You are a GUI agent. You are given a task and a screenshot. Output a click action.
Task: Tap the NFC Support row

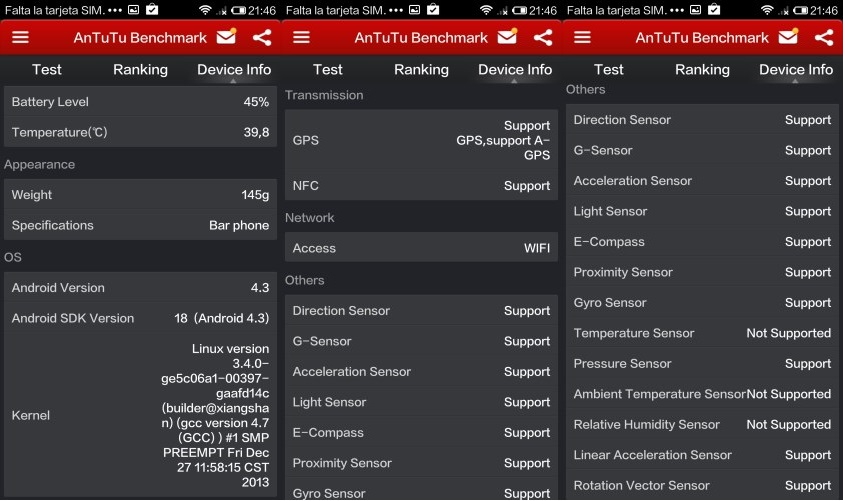click(x=421, y=186)
